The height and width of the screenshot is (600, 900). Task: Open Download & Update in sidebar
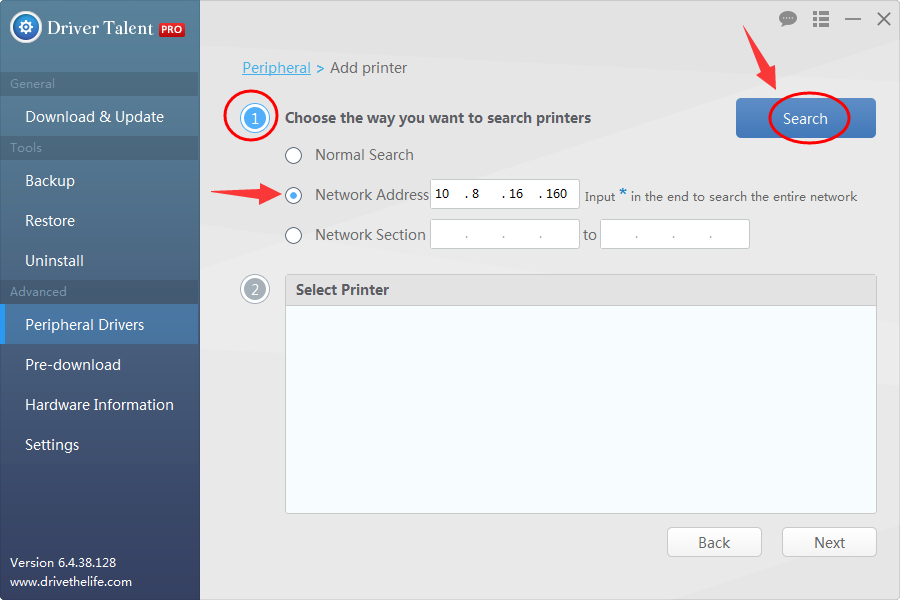[x=100, y=117]
